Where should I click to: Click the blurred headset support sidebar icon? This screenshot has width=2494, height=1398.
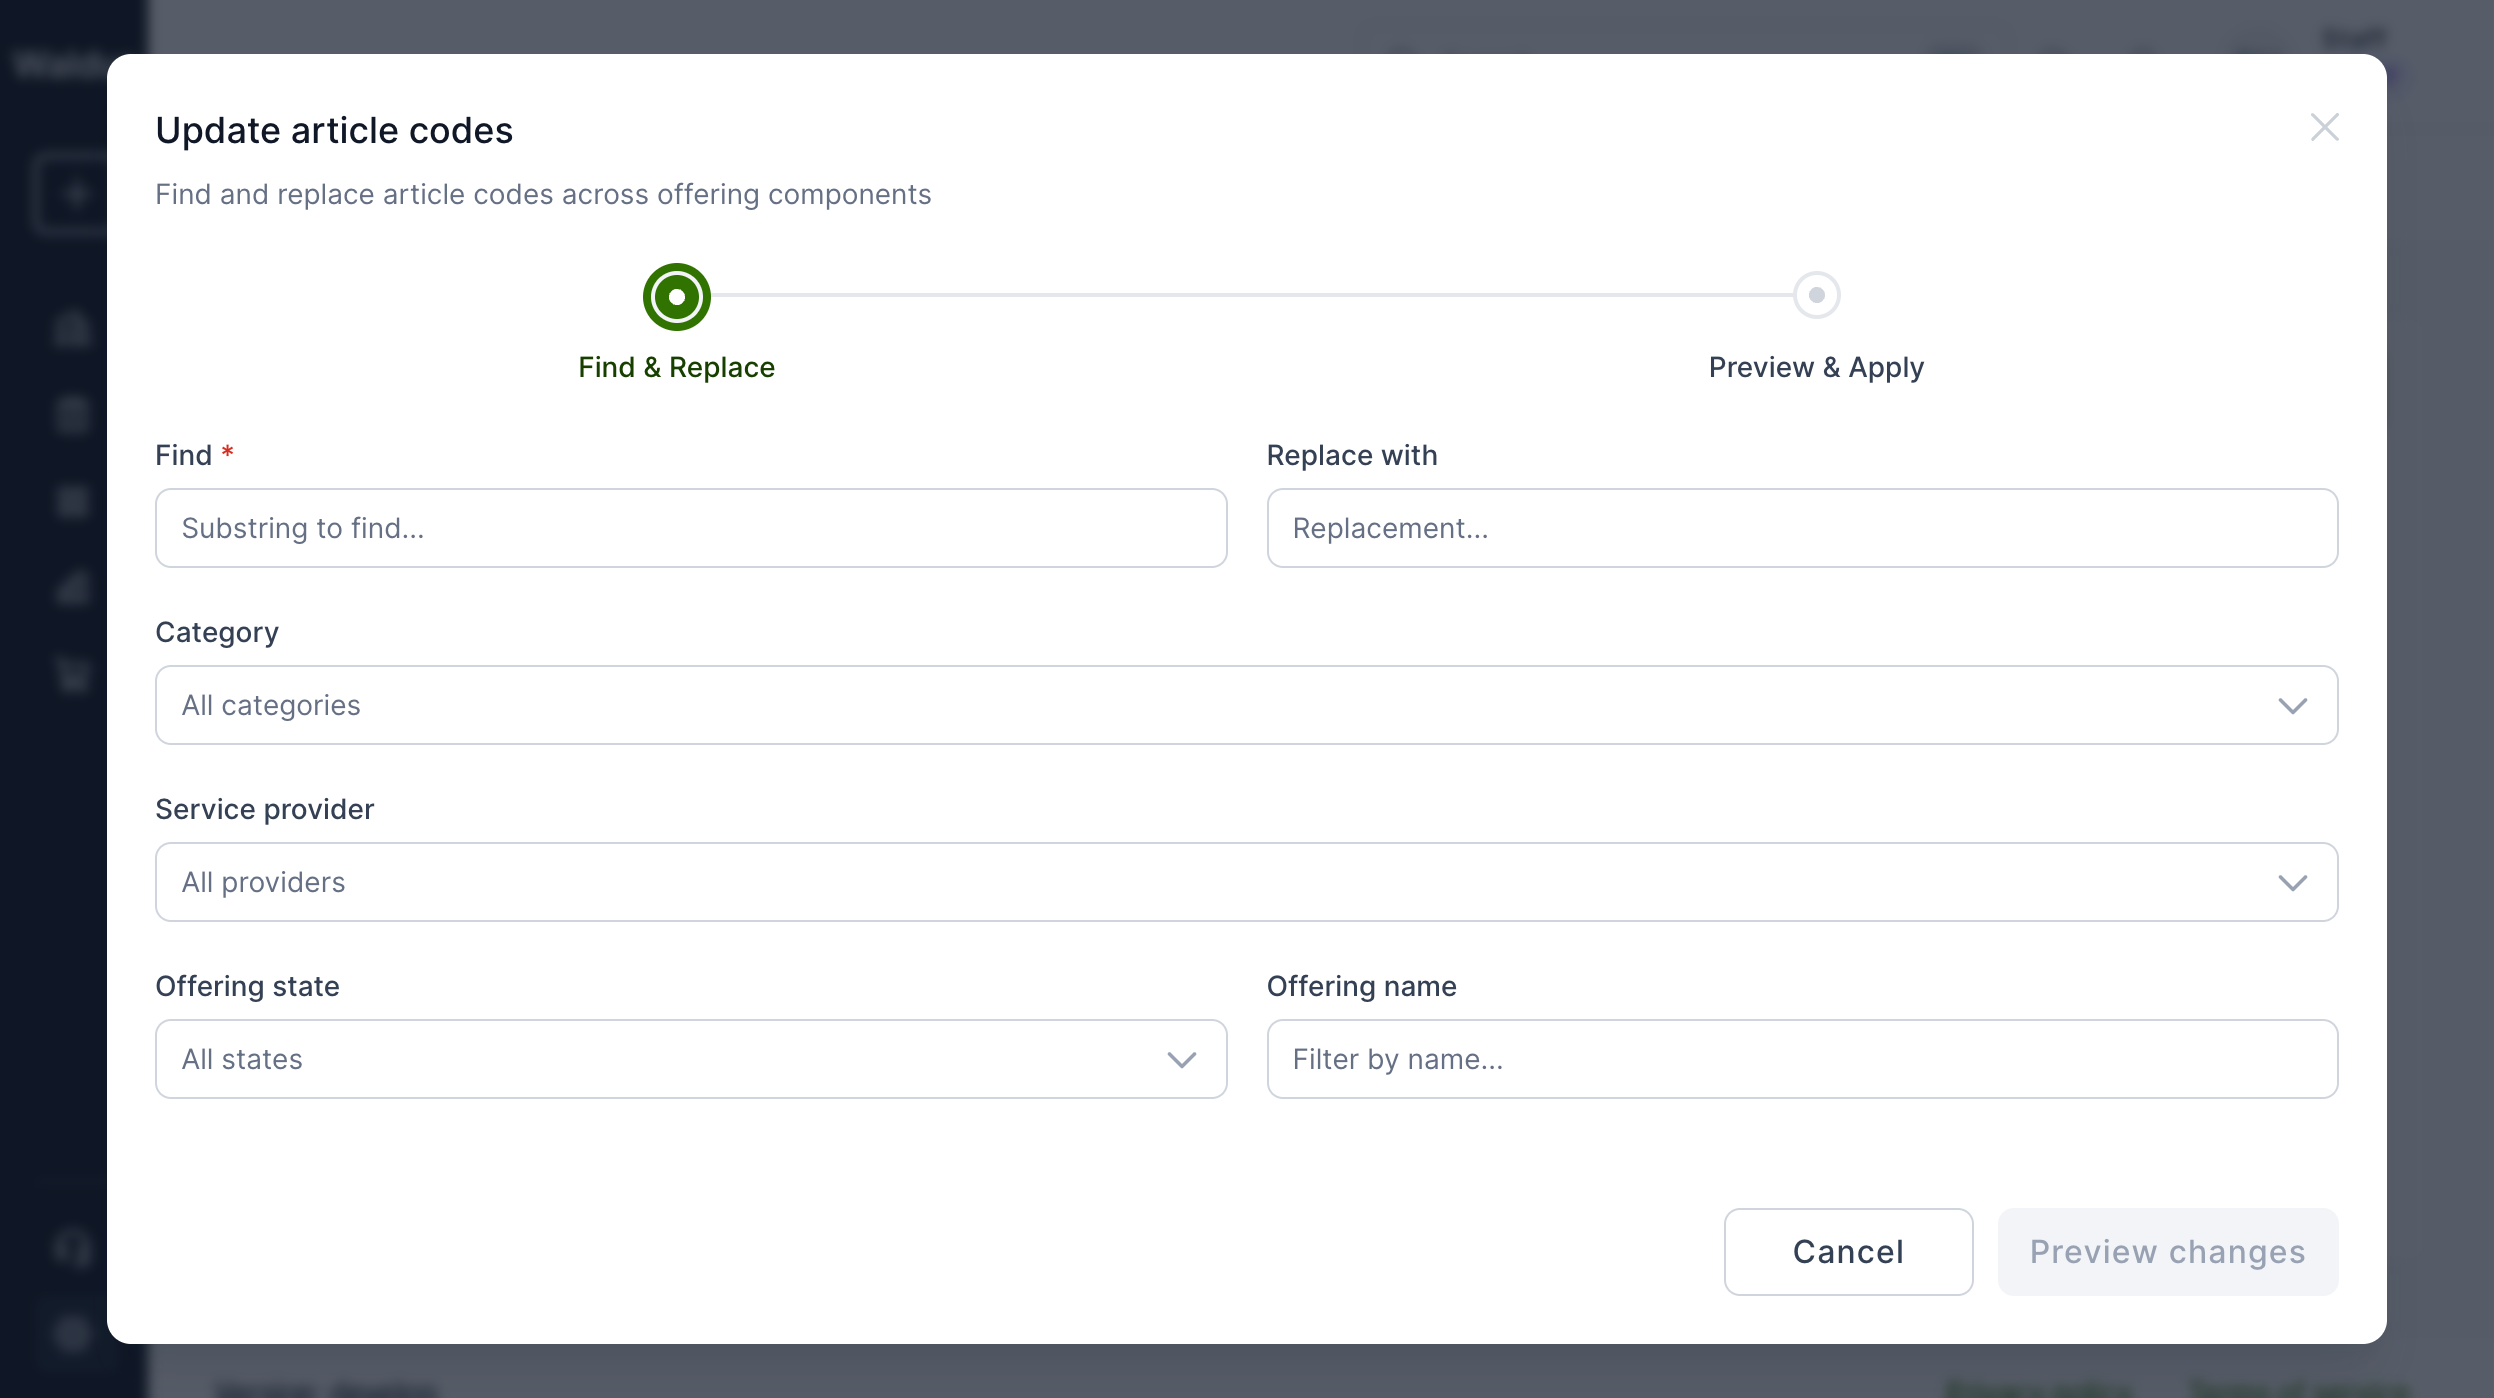tap(72, 1249)
